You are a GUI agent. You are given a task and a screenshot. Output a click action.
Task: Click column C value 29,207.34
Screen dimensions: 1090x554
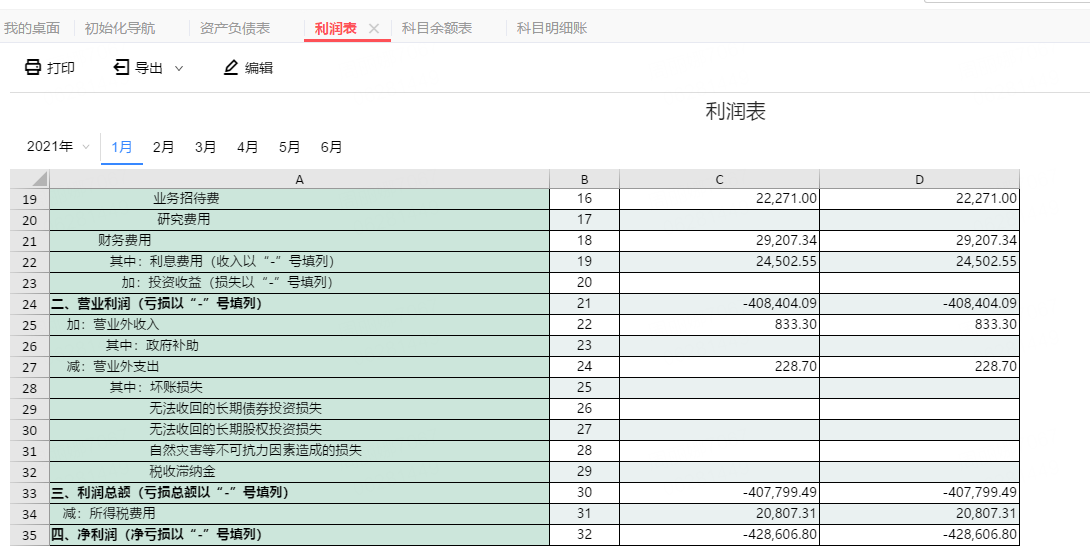(x=719, y=241)
